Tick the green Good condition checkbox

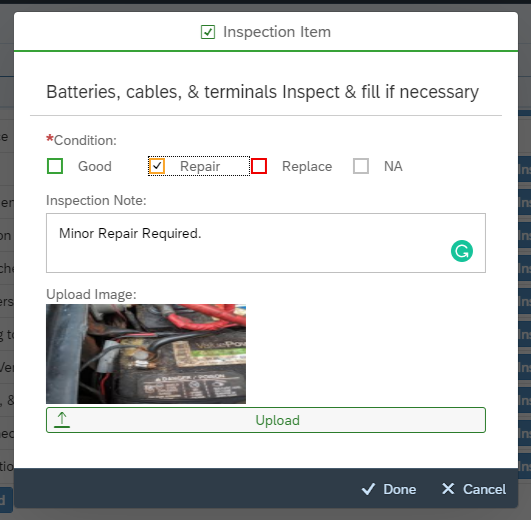55,166
